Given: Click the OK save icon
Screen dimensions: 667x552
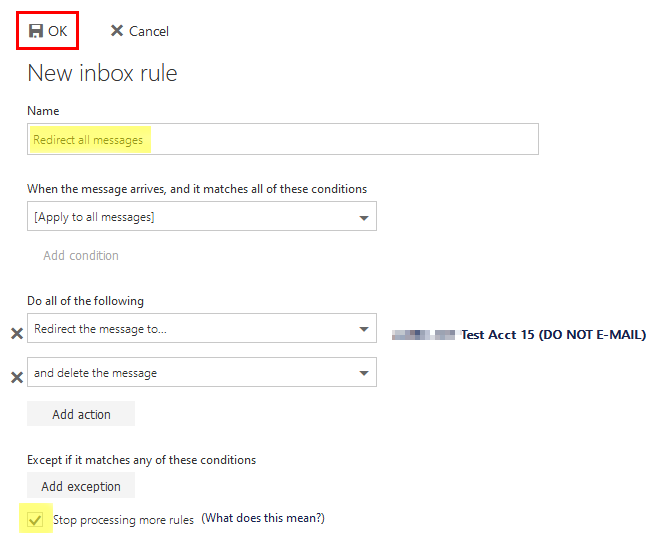Looking at the screenshot, I should click(36, 31).
